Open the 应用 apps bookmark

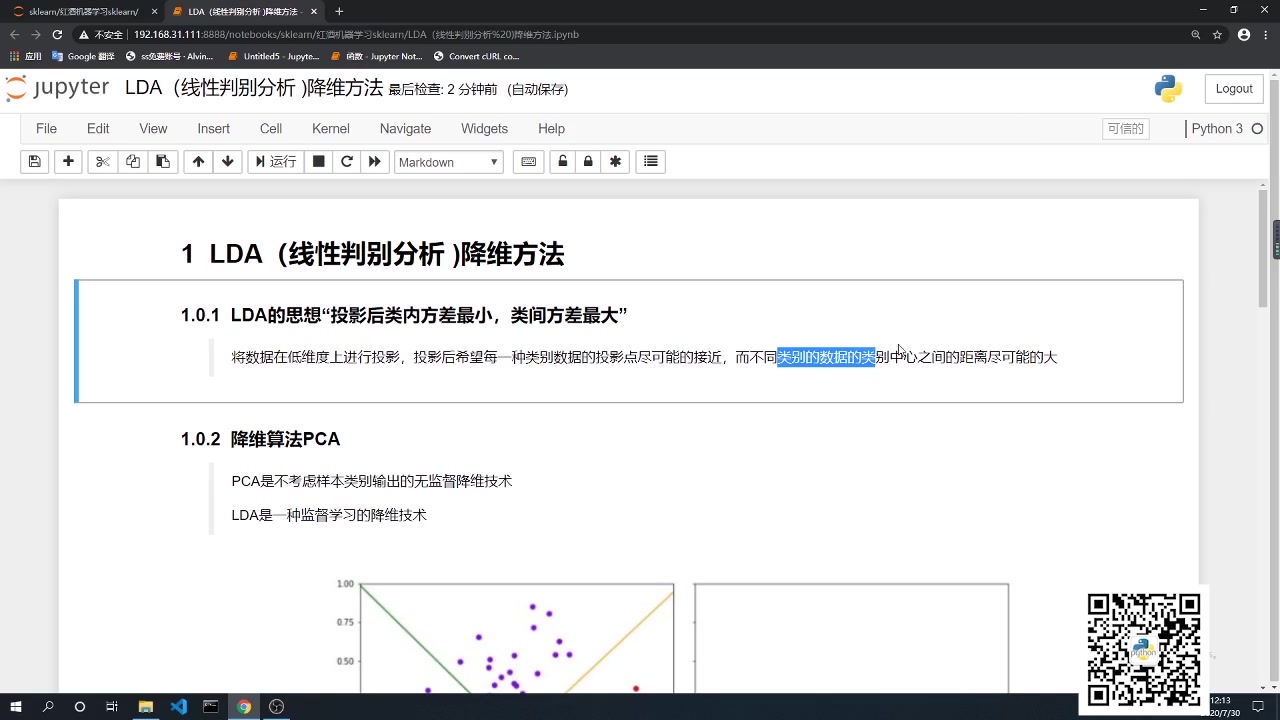click(26, 56)
